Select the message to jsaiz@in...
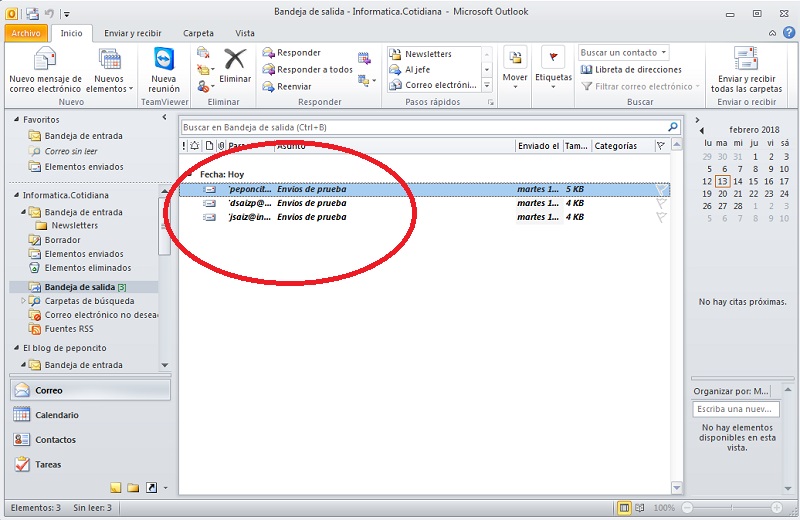 click(x=424, y=217)
